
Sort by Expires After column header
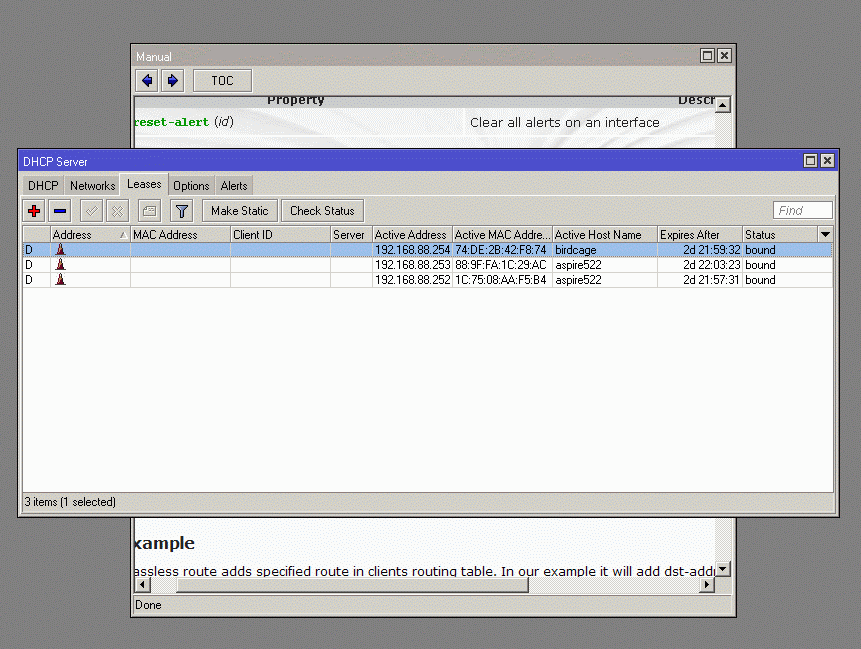(700, 234)
